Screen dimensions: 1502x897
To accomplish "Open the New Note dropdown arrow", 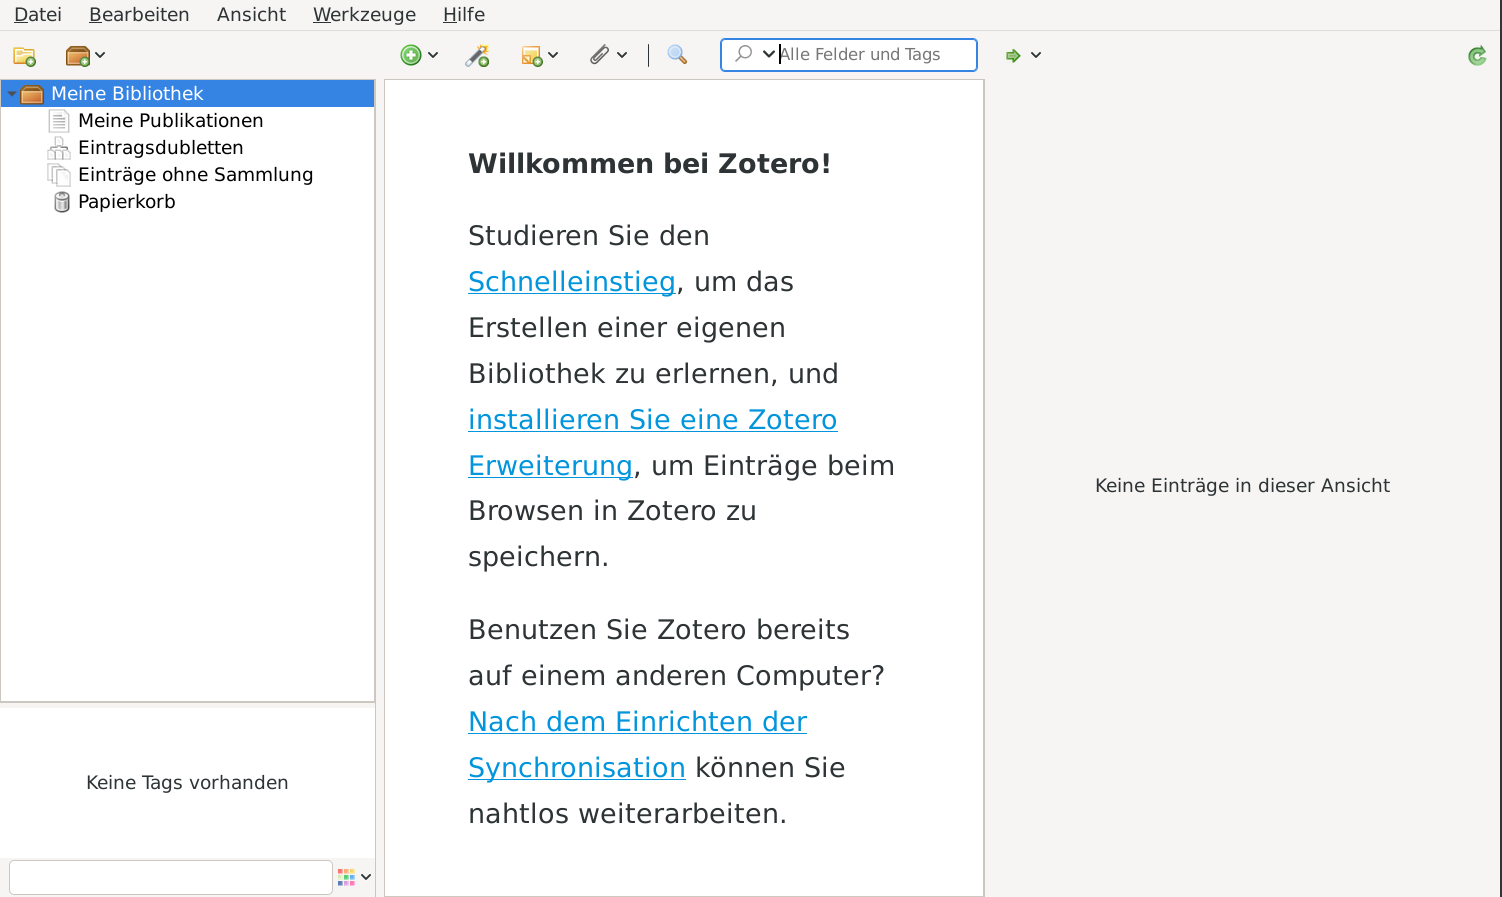I will point(553,55).
